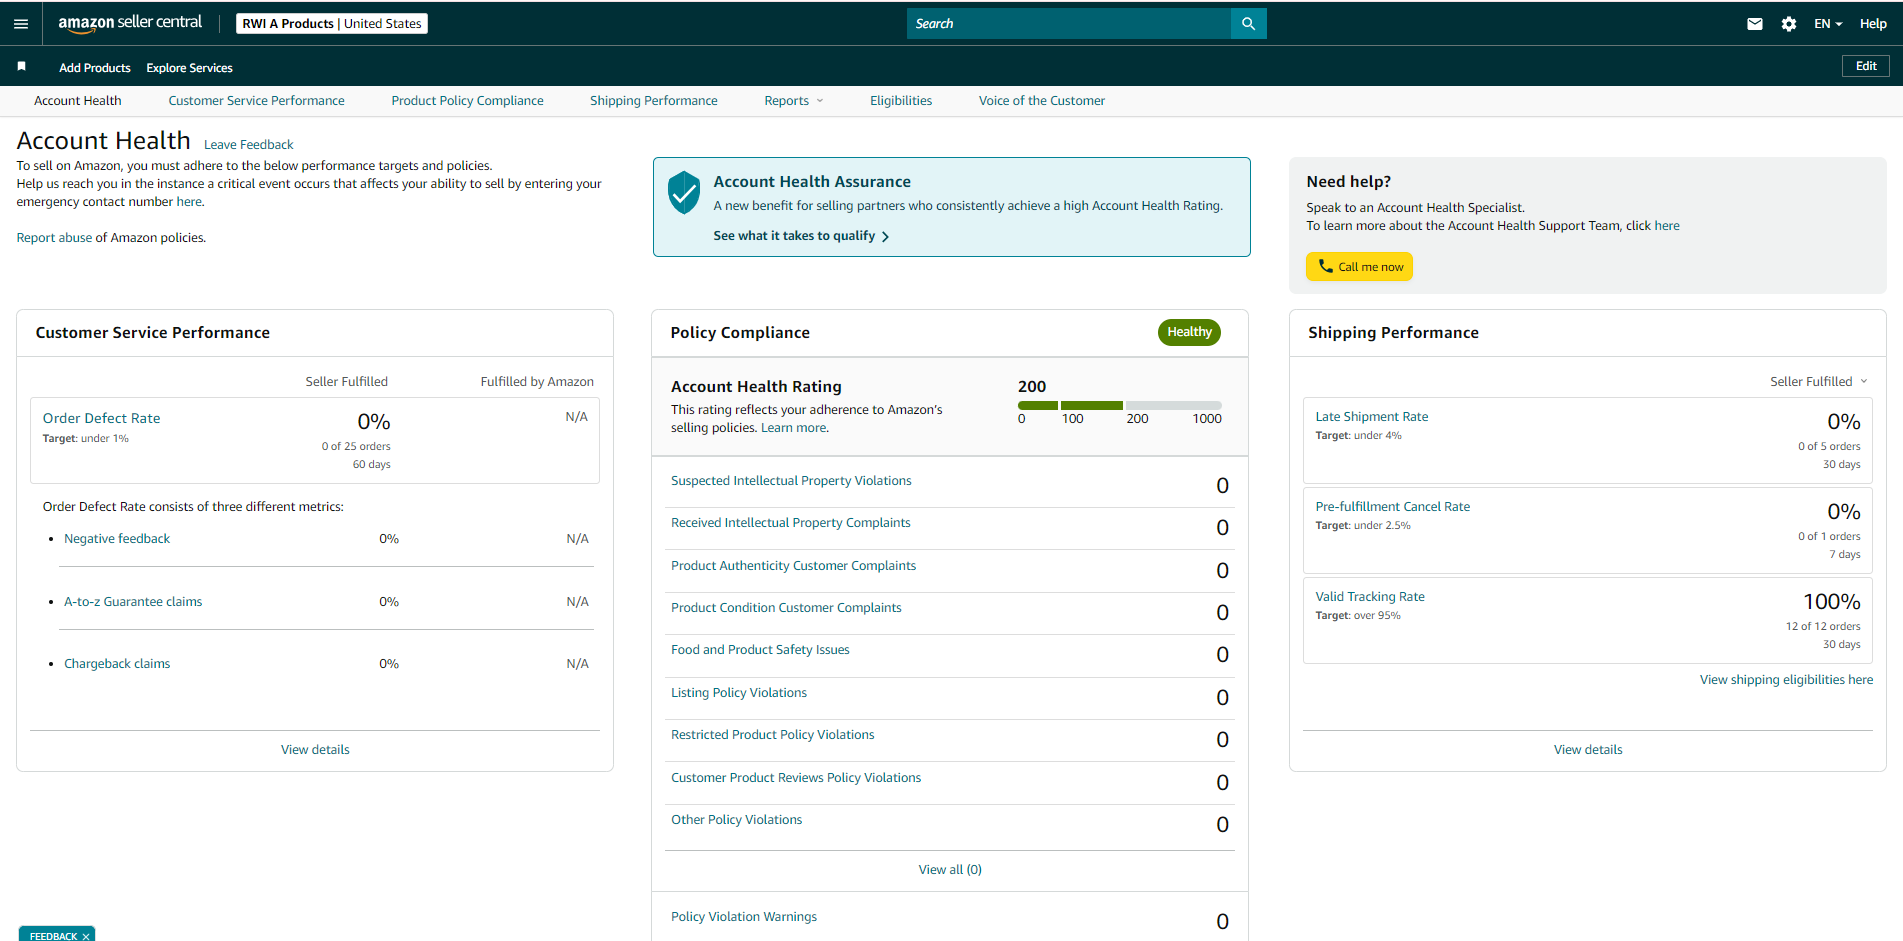Open Policy Violation Warnings link
The width and height of the screenshot is (1903, 941).
[x=744, y=917]
